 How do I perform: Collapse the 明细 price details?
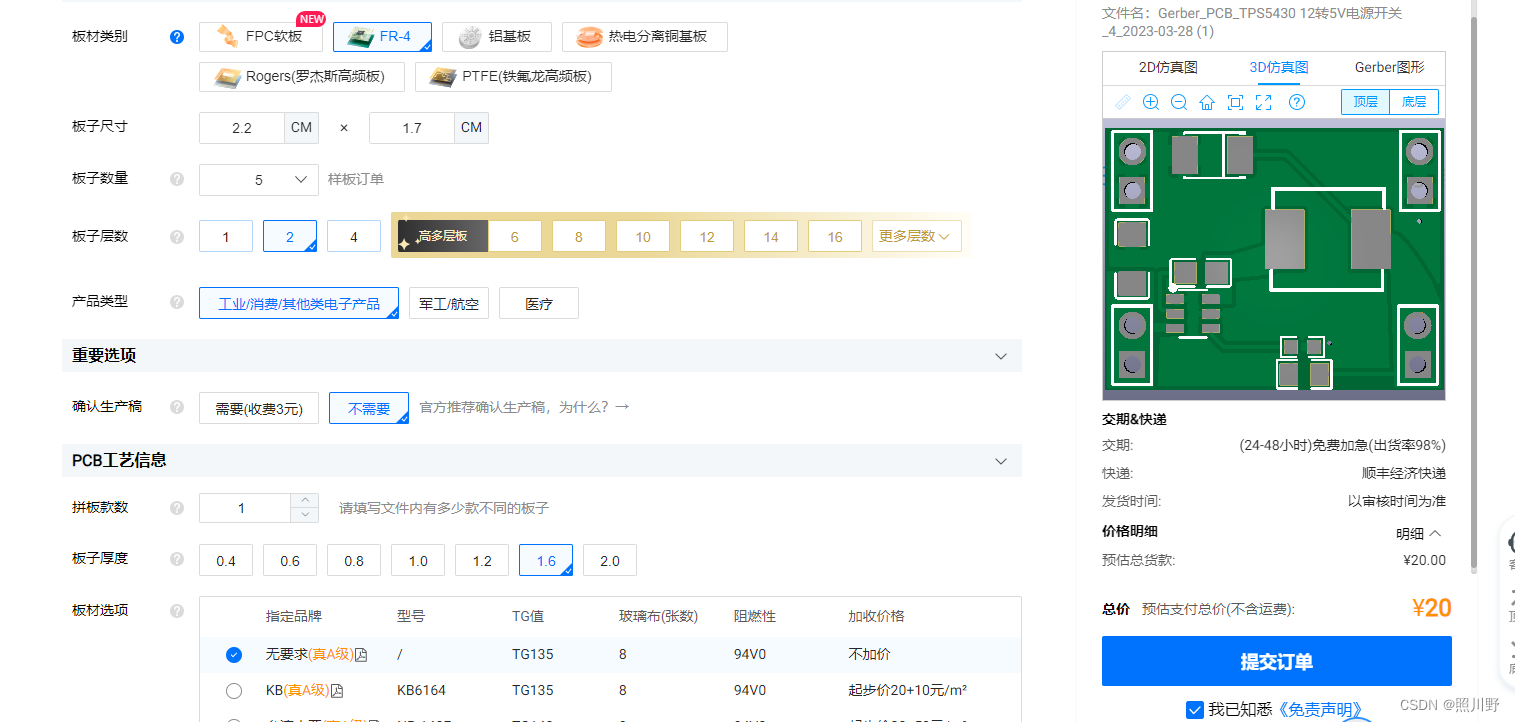[1419, 534]
